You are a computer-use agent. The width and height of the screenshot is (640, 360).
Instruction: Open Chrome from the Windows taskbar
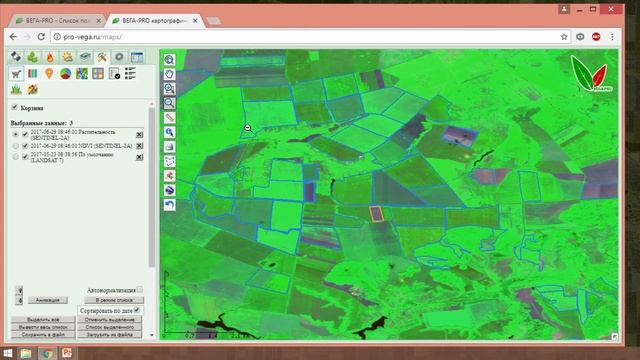(47, 353)
